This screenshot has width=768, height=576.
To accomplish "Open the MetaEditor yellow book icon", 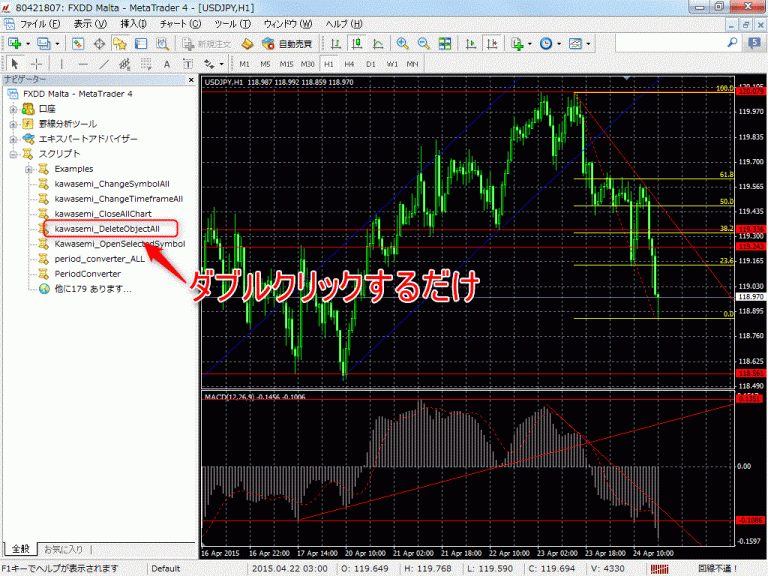I will [247, 44].
